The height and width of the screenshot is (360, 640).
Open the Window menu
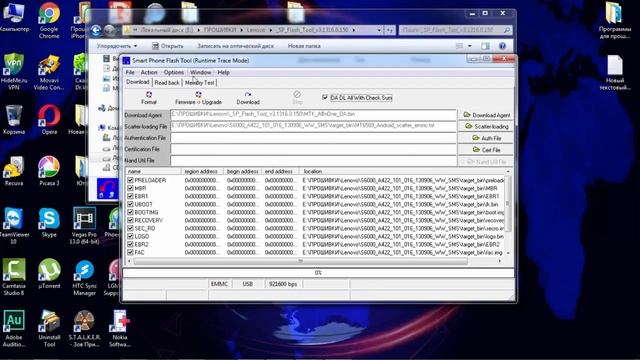click(x=200, y=72)
